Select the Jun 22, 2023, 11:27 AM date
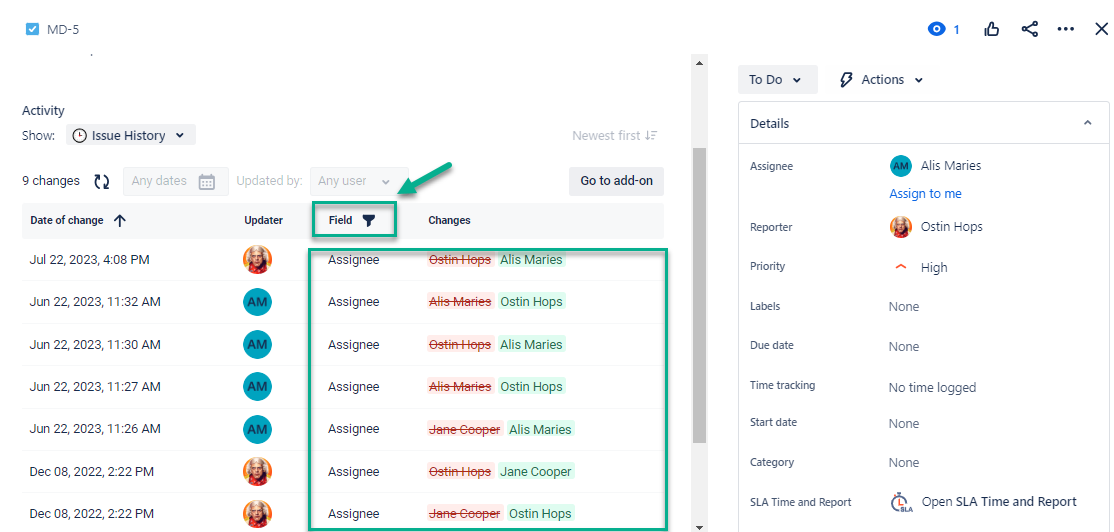Screen dimensions: 1114x532 tap(95, 386)
